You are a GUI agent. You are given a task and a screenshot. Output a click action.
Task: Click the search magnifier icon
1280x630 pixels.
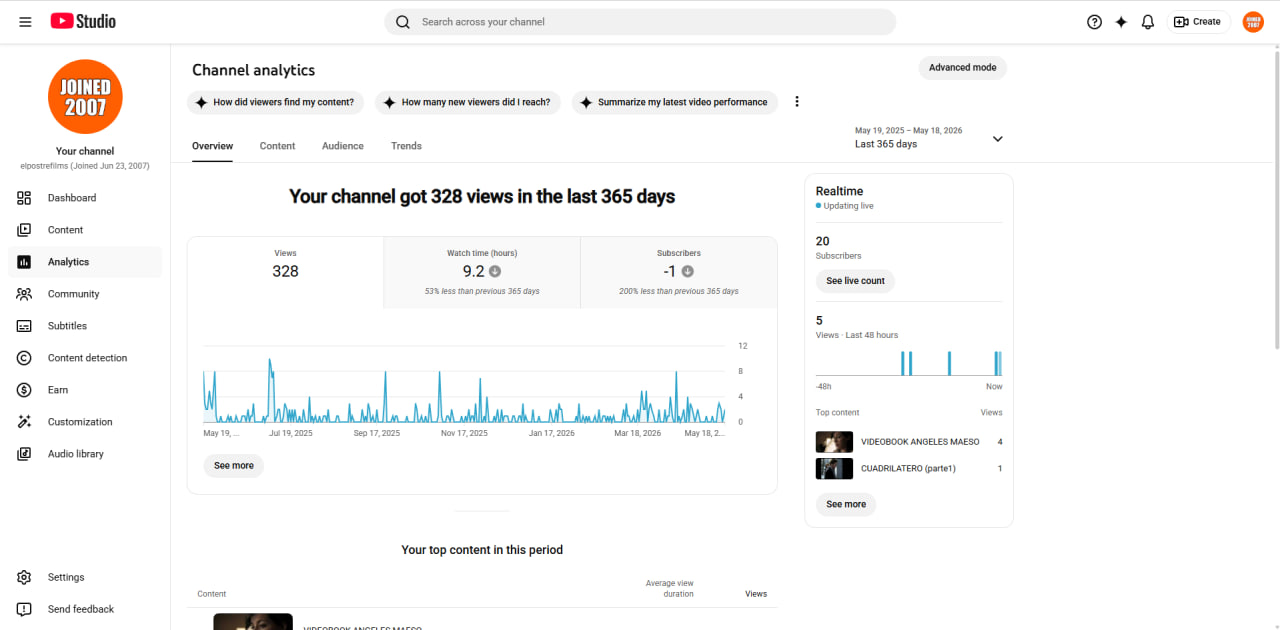click(403, 22)
